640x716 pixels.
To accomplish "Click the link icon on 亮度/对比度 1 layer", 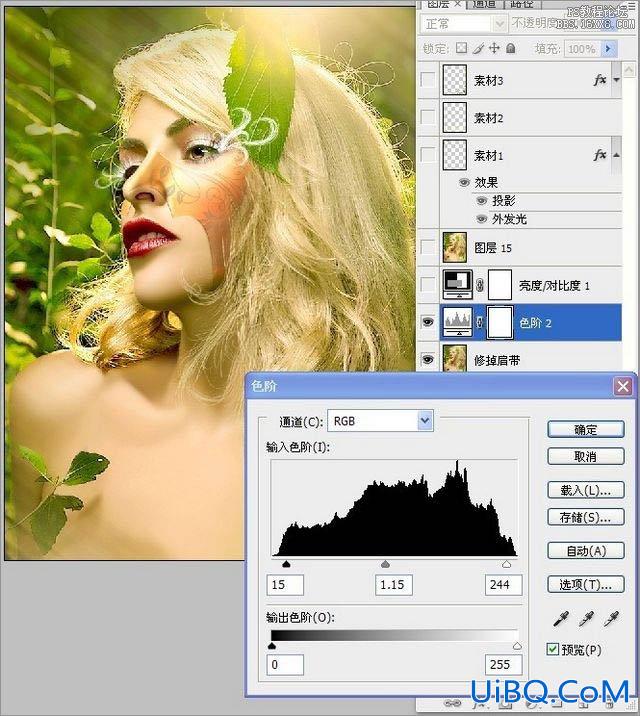I will (480, 285).
